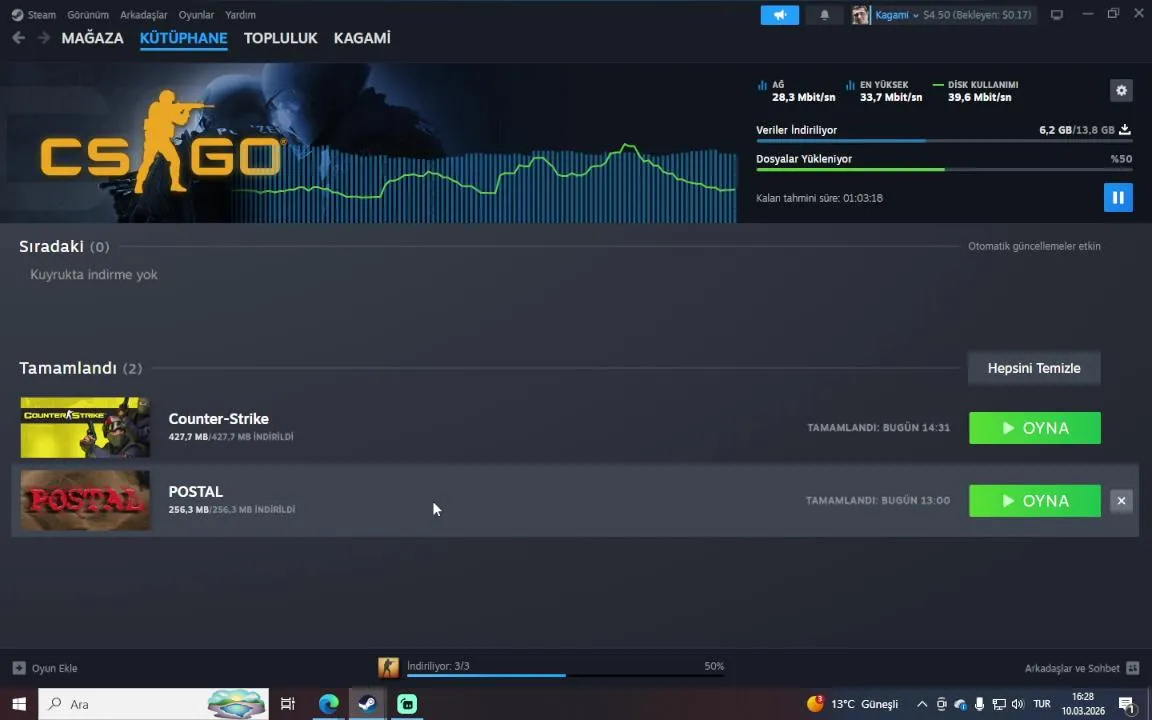Switch to the KAGAMİ tab
The width and height of the screenshot is (1152, 720).
[362, 38]
